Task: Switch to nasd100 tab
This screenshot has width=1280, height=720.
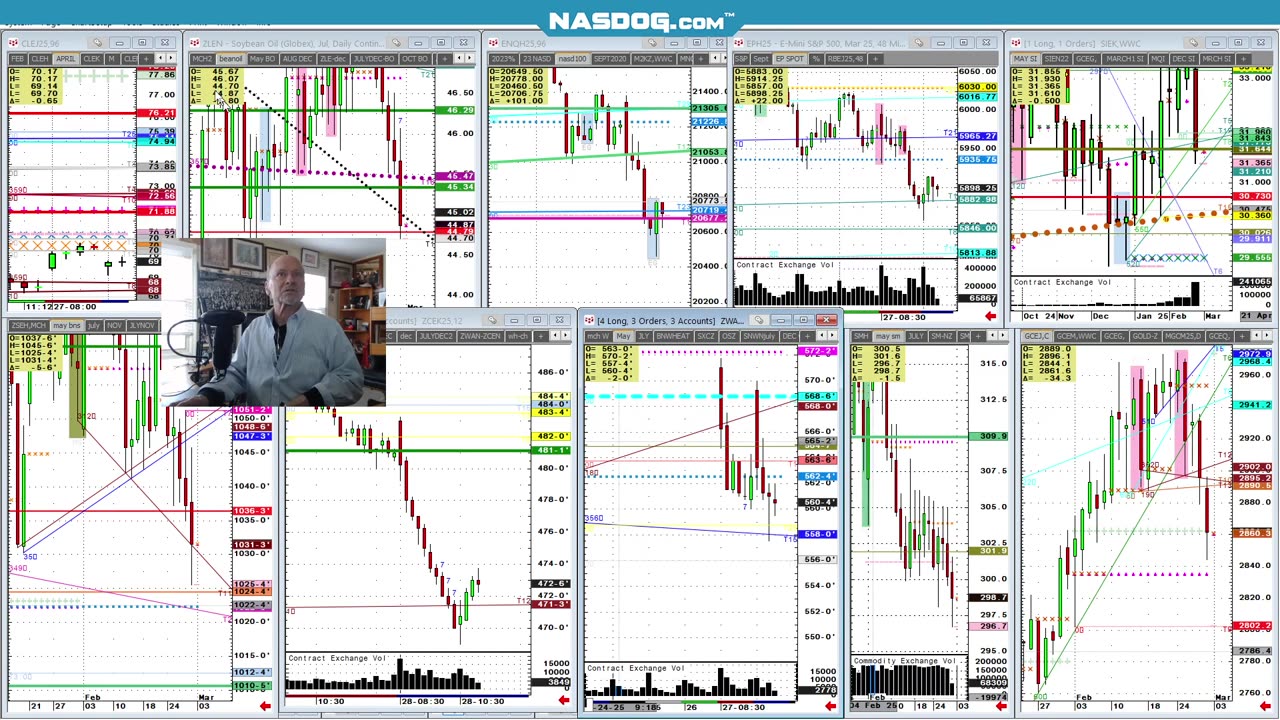Action: (572, 59)
